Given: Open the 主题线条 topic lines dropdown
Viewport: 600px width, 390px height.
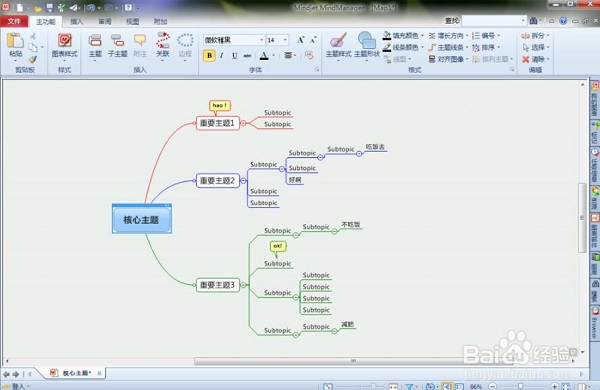Looking at the screenshot, I should click(448, 47).
